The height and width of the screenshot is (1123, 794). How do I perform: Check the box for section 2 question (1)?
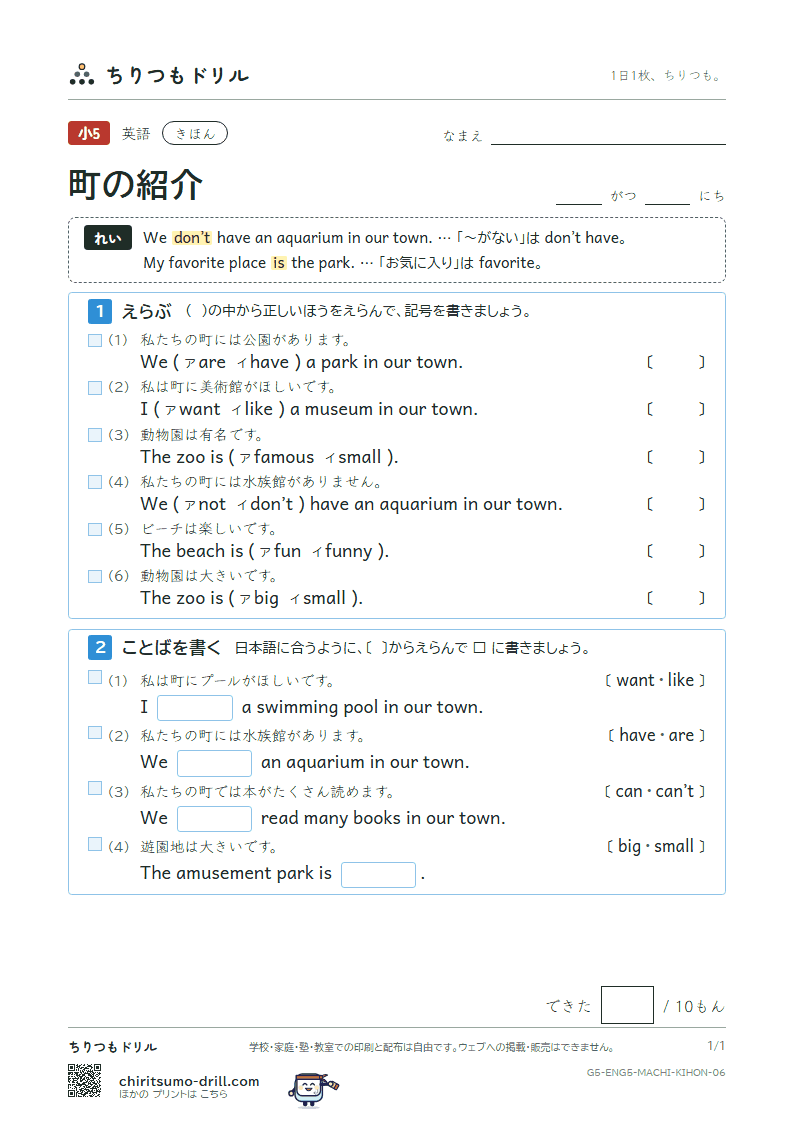[95, 677]
